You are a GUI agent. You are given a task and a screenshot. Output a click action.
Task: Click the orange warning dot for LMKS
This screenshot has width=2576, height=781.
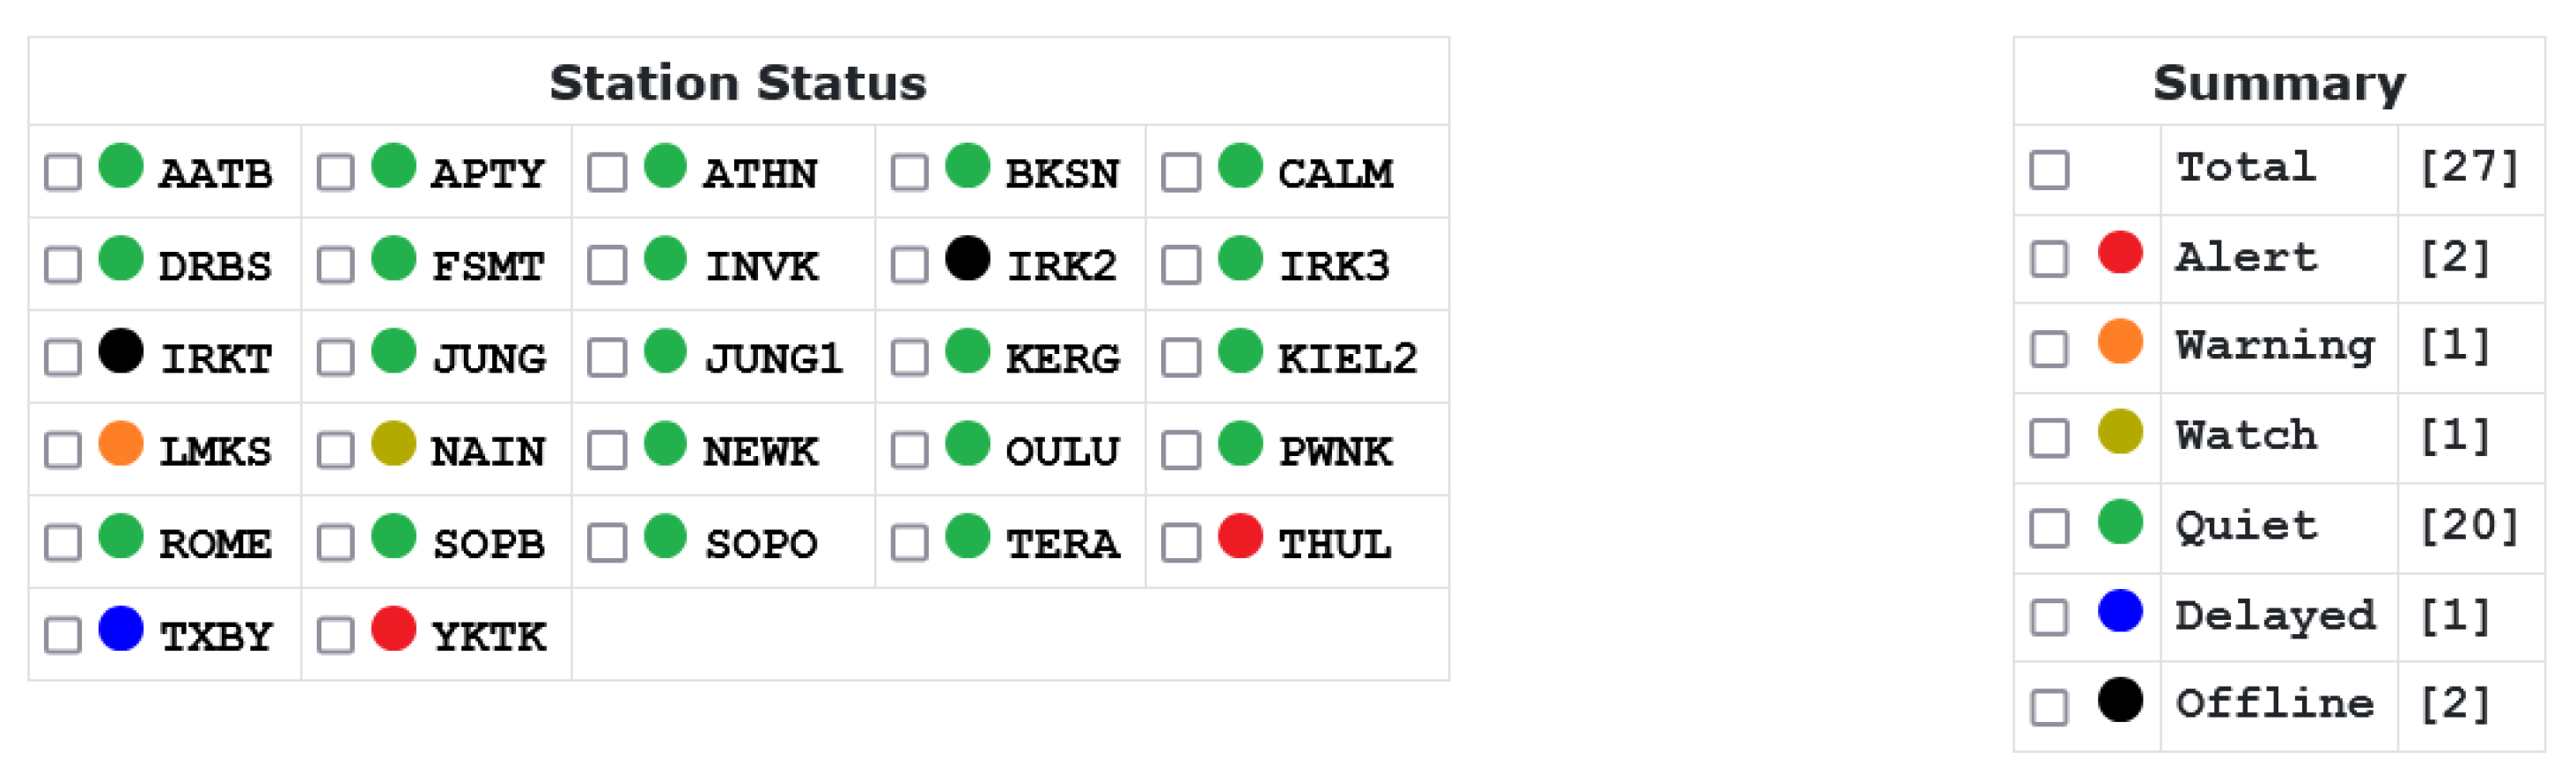pos(121,443)
